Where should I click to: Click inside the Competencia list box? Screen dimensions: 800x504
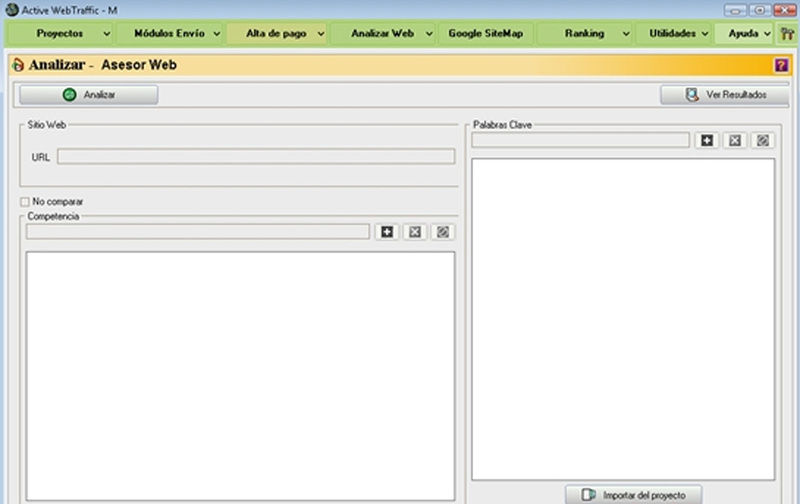(x=240, y=376)
